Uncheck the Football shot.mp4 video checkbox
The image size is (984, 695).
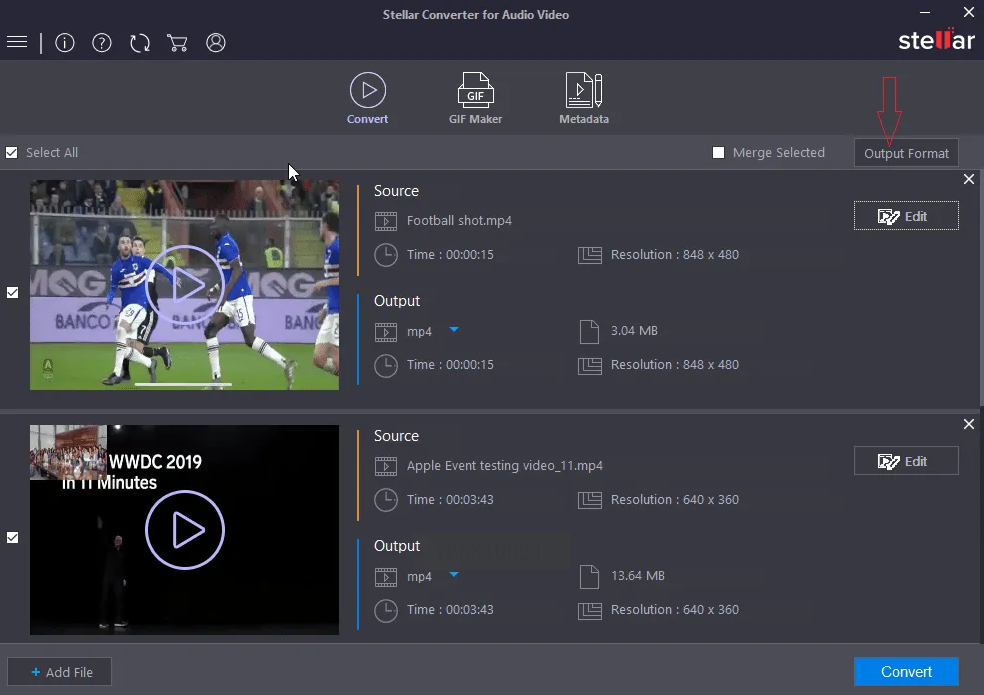tap(12, 292)
